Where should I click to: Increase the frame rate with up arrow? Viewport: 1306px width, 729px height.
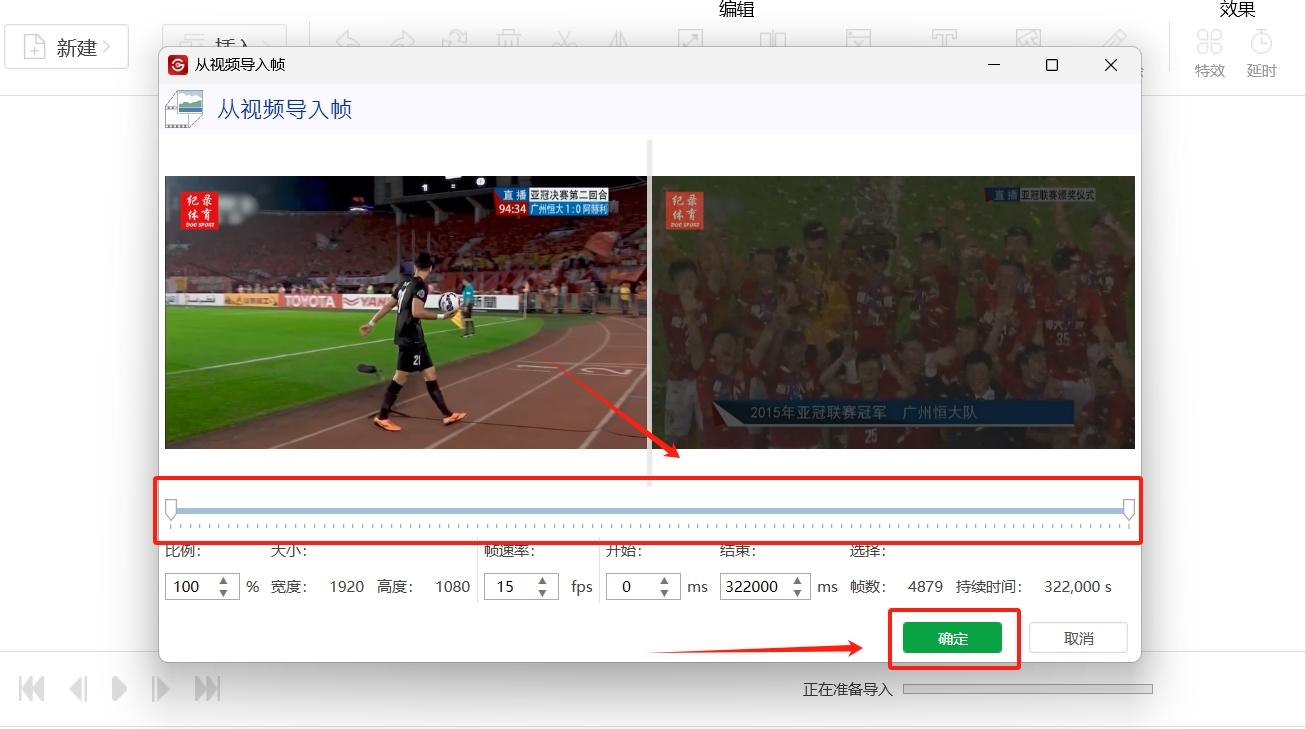pyautogui.click(x=544, y=581)
